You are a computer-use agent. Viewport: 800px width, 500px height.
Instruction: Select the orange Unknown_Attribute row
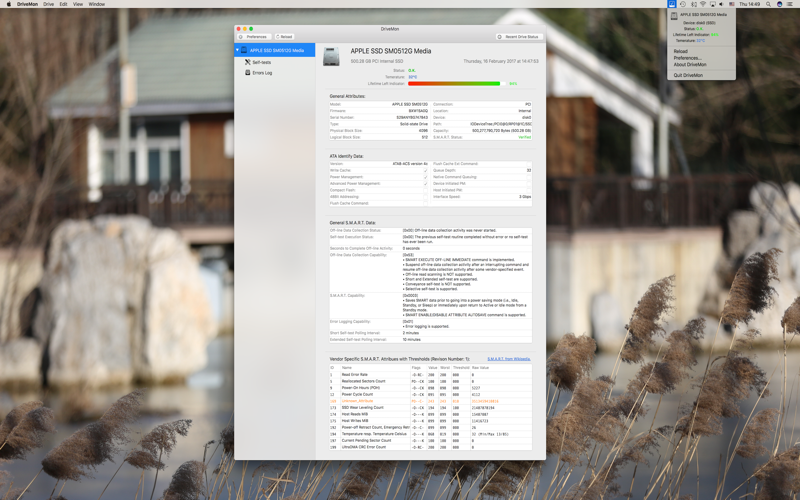tap(430, 401)
